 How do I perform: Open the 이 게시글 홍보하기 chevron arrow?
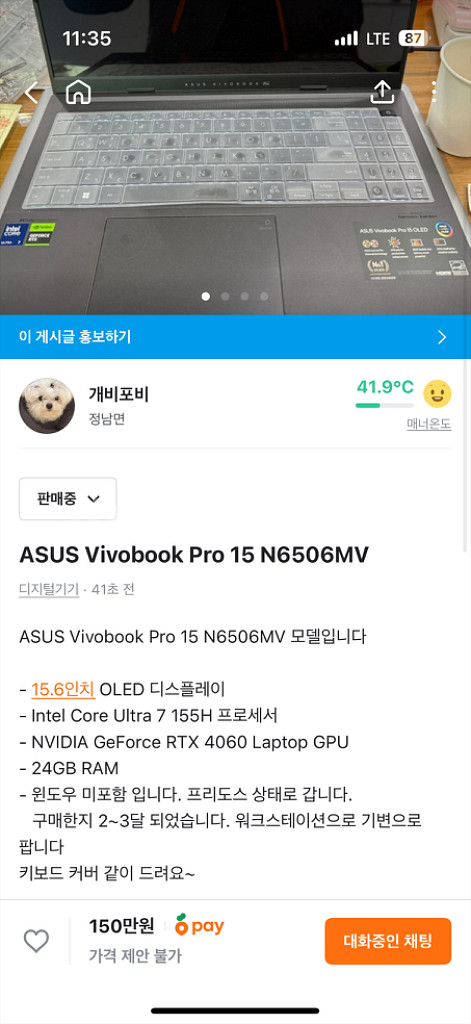tap(442, 337)
